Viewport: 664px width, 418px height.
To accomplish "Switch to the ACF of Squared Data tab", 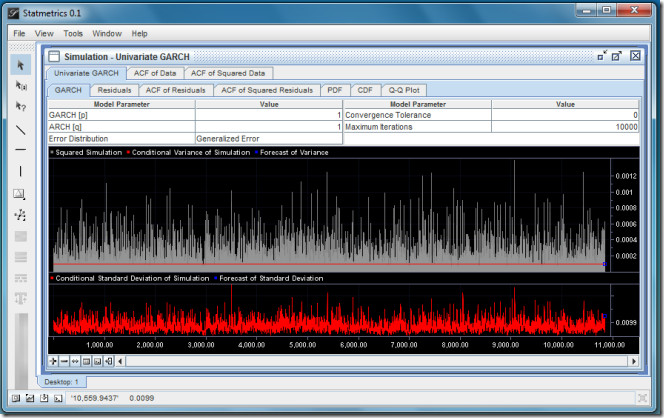I will pyautogui.click(x=228, y=73).
